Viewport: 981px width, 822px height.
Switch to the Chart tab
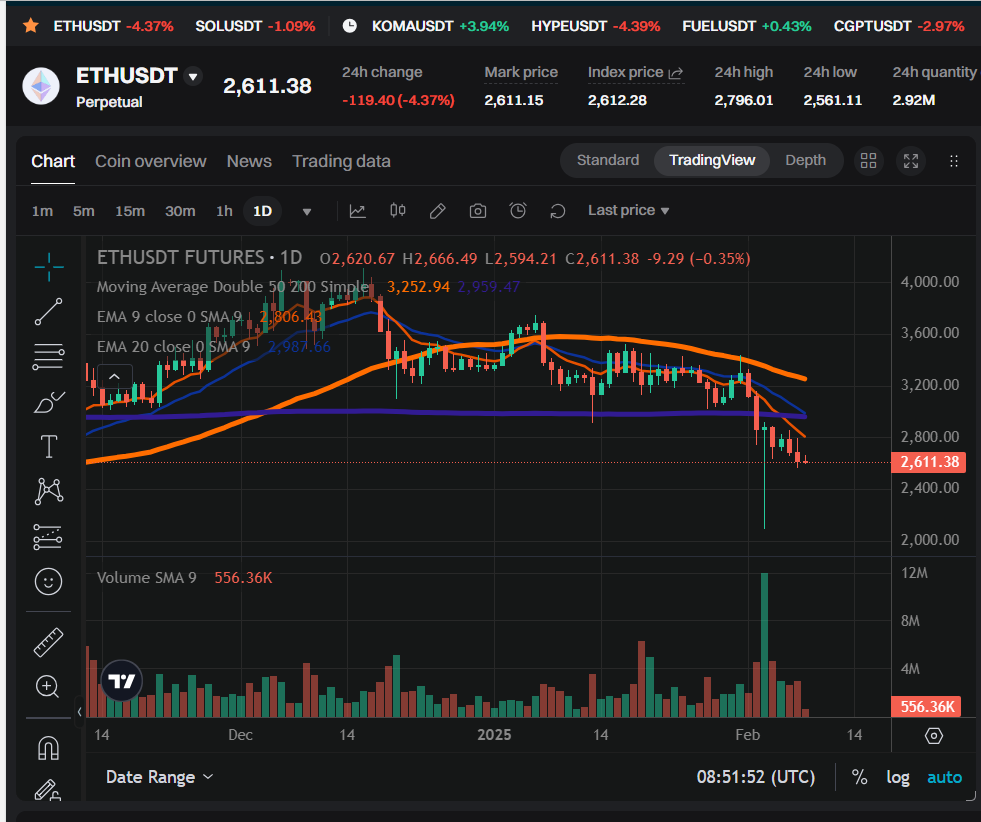pos(53,161)
